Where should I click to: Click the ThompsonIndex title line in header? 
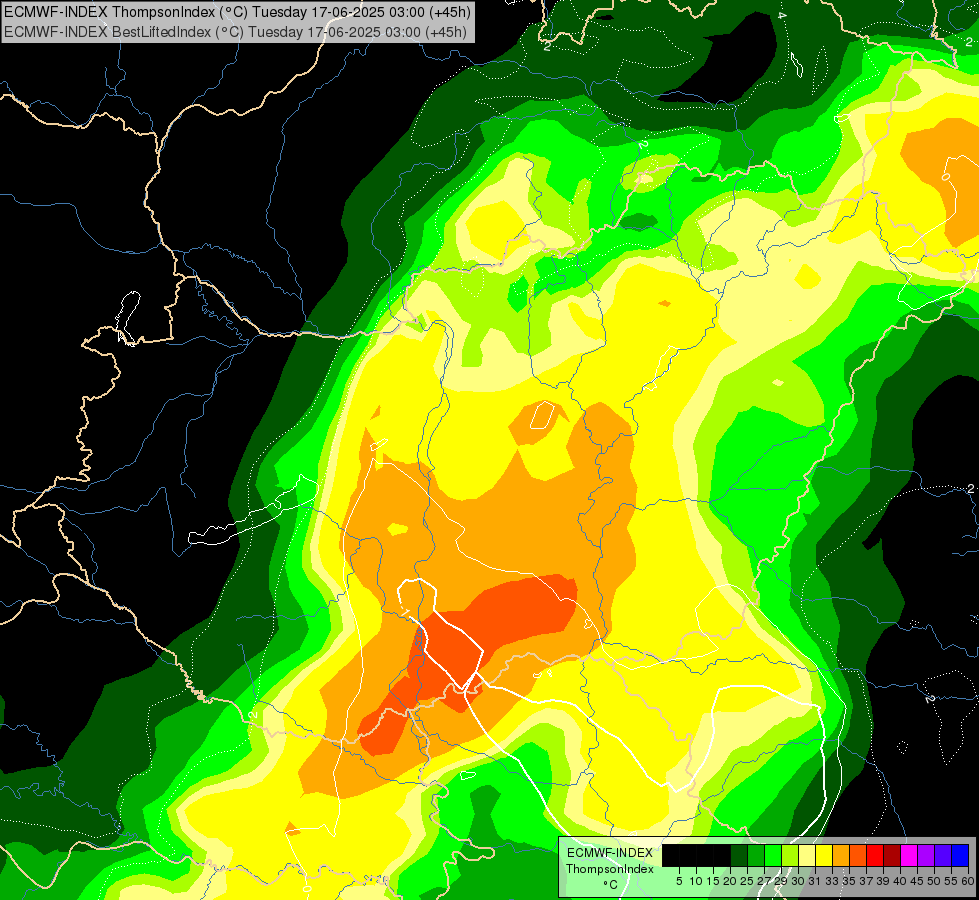coord(238,12)
